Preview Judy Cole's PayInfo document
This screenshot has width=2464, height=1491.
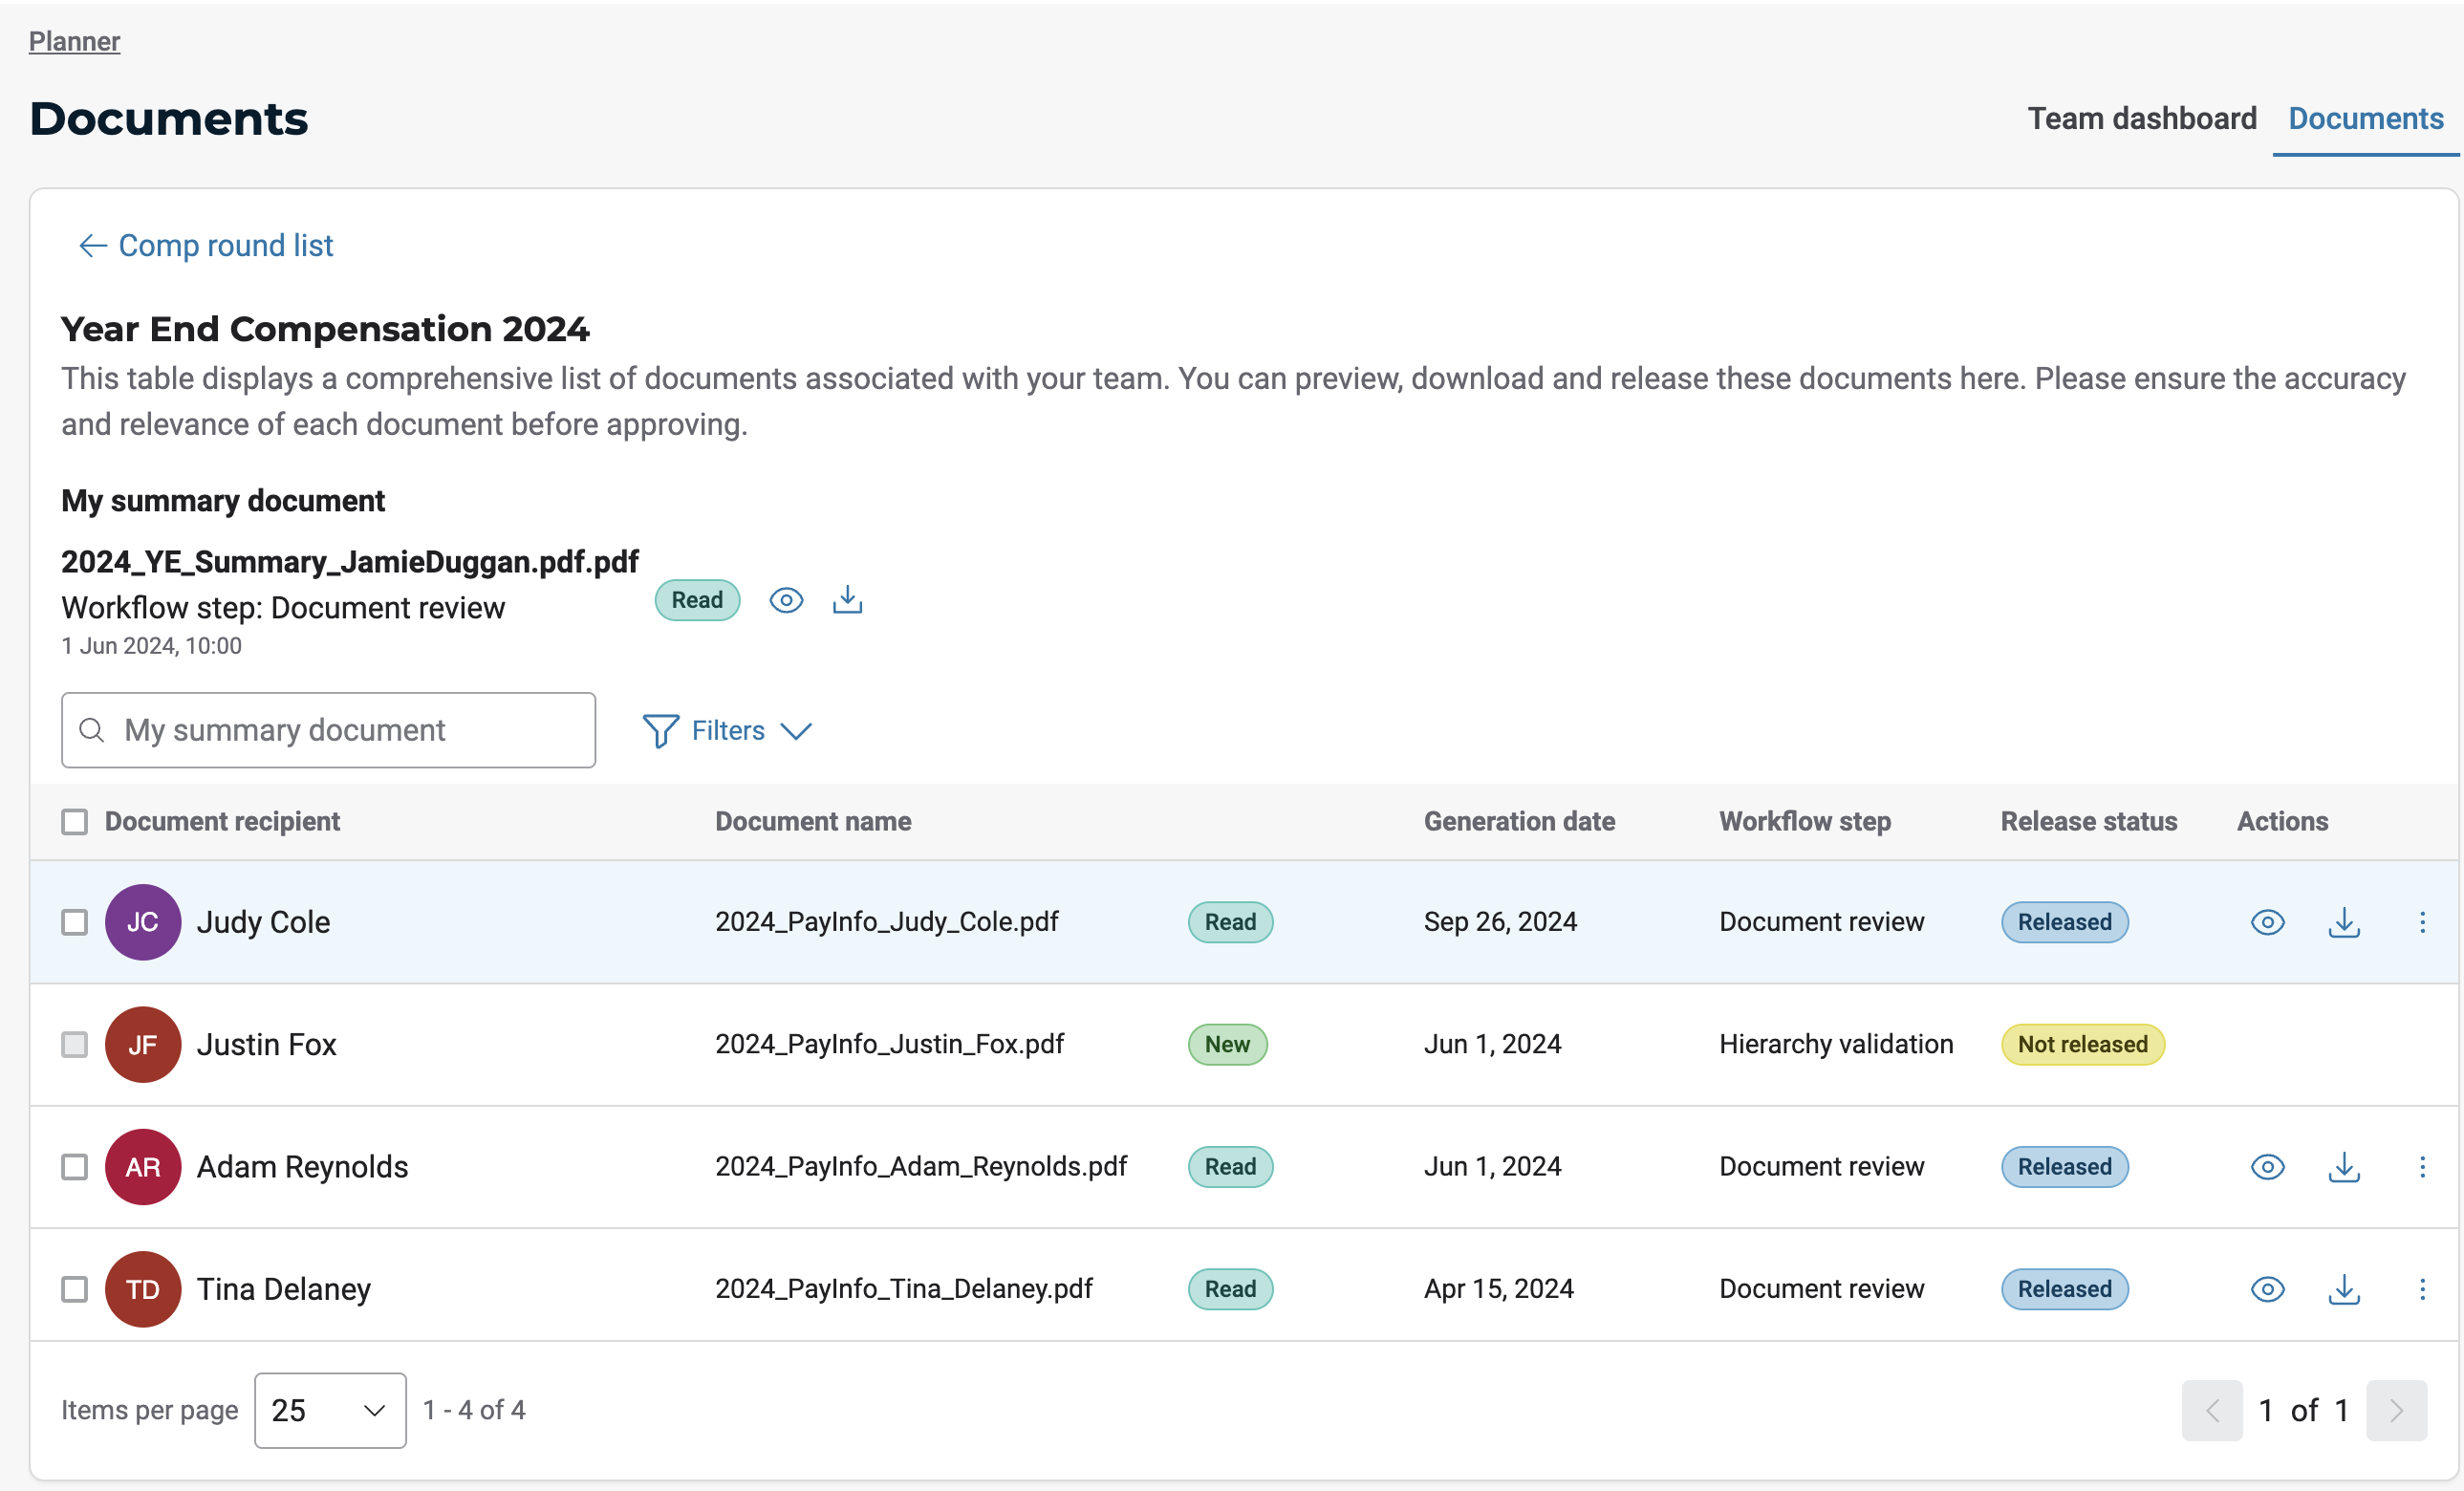(2267, 922)
